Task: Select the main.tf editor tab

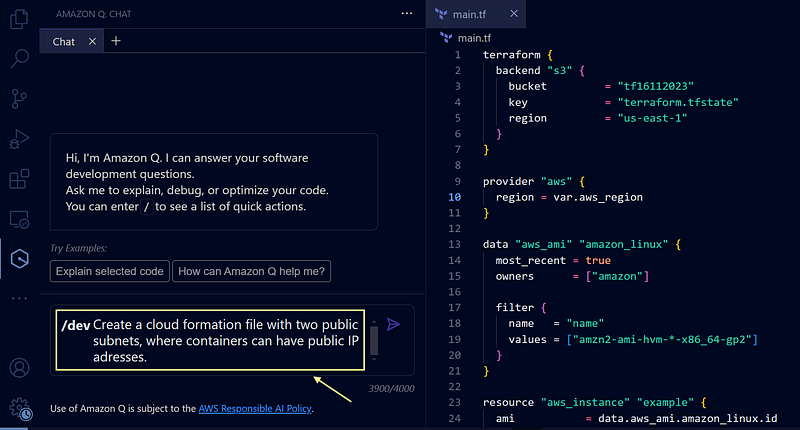Action: pyautogui.click(x=476, y=14)
